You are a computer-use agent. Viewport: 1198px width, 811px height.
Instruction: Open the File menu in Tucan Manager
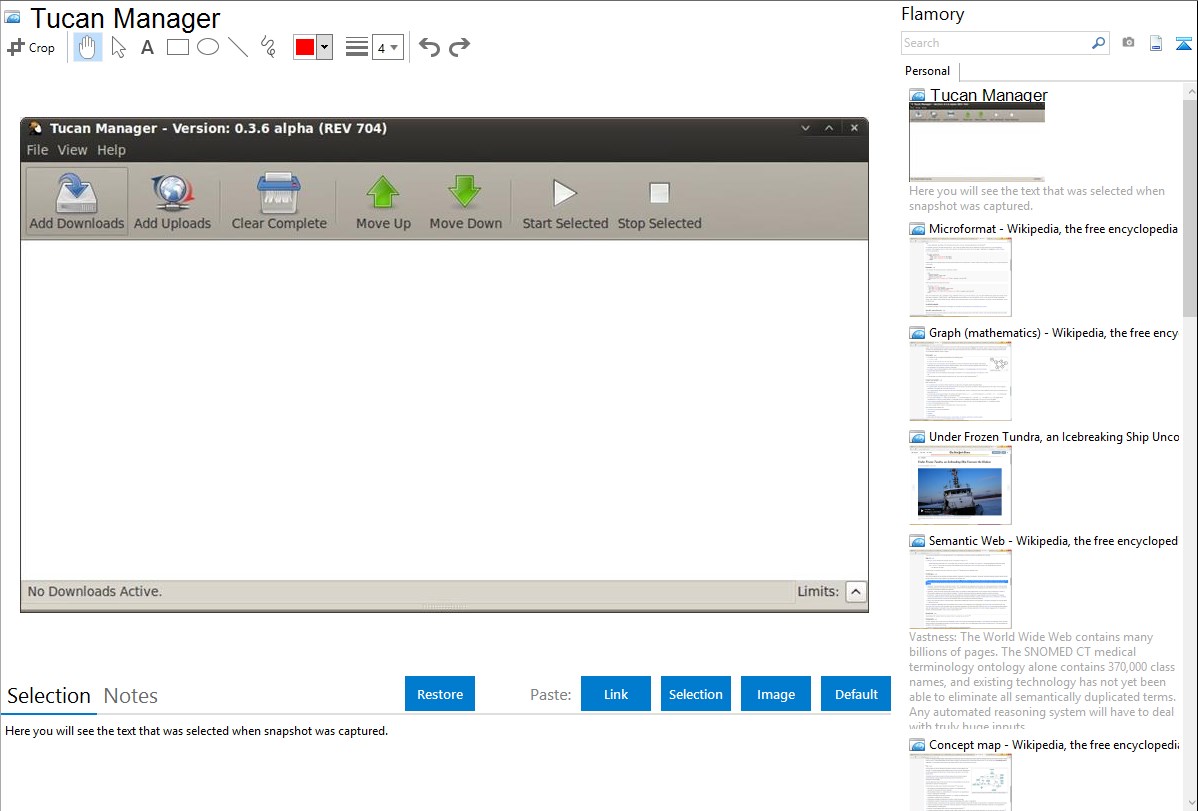(x=37, y=150)
